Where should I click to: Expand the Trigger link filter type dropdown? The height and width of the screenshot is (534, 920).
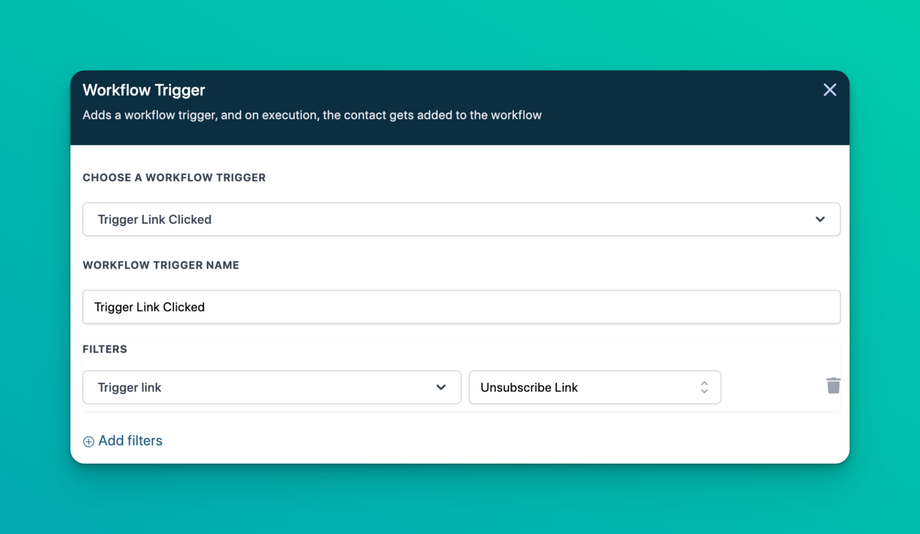point(270,387)
